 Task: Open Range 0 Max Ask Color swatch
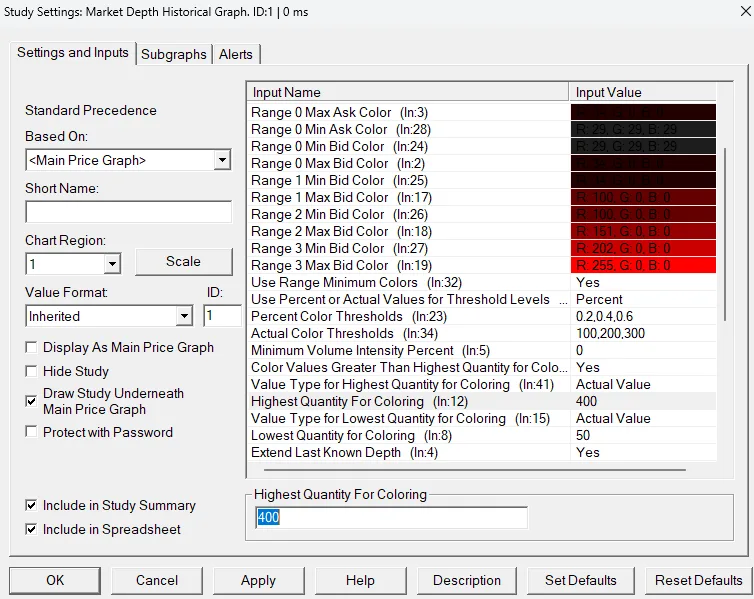coord(643,112)
